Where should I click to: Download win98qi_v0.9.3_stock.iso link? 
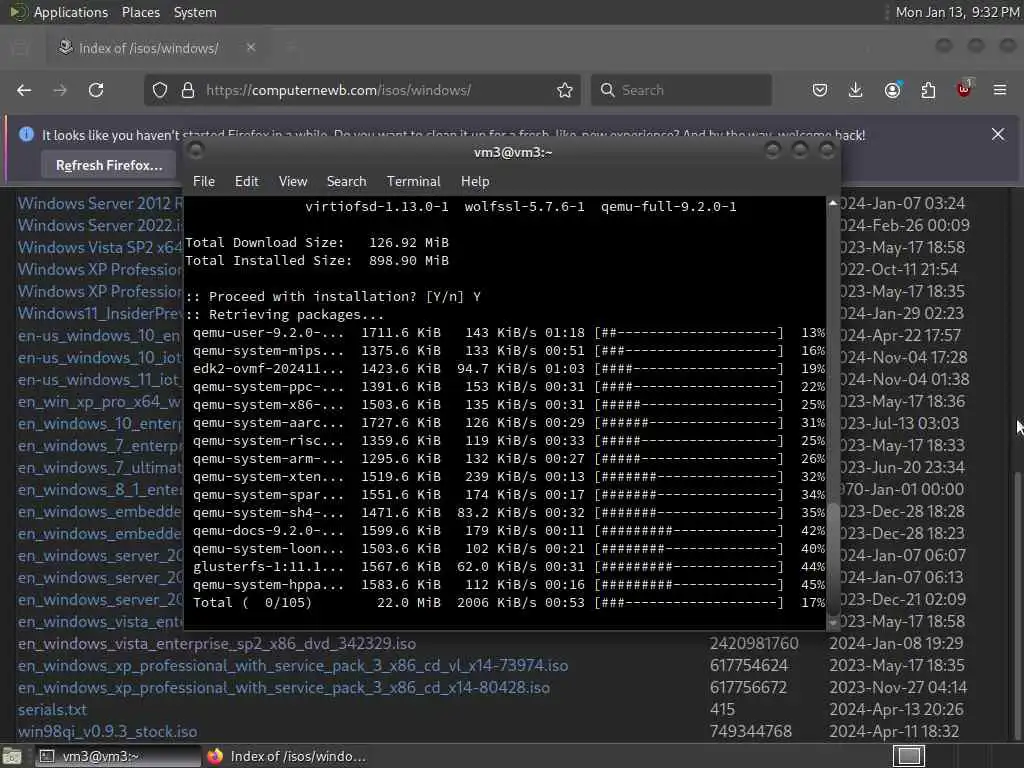(107, 732)
